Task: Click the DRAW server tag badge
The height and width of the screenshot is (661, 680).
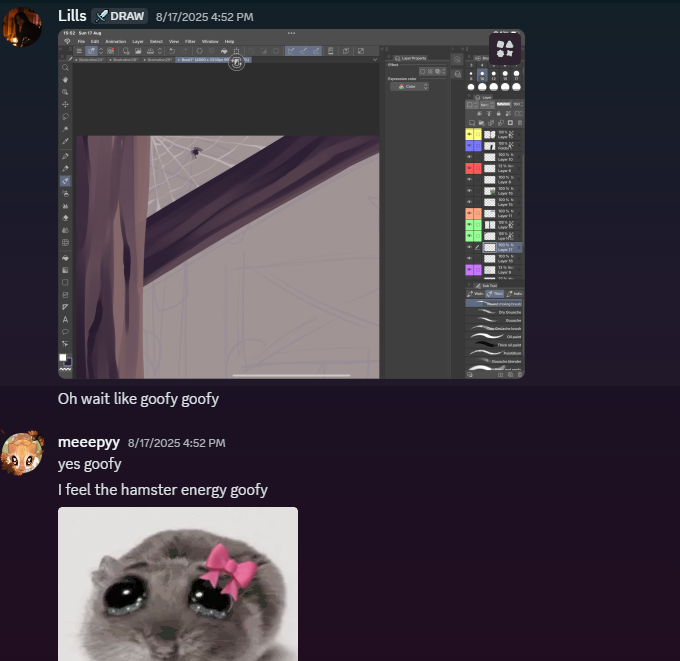Action: pyautogui.click(x=120, y=16)
